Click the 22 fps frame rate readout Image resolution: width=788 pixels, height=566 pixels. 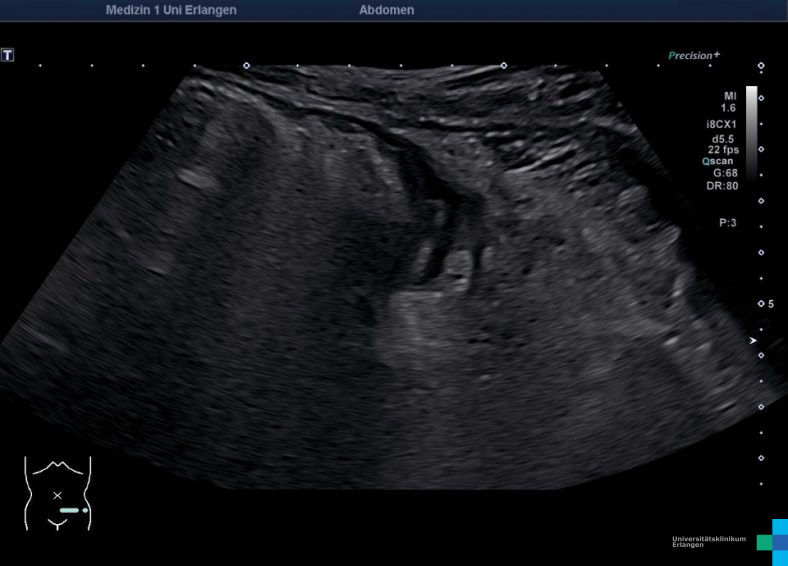(x=723, y=149)
